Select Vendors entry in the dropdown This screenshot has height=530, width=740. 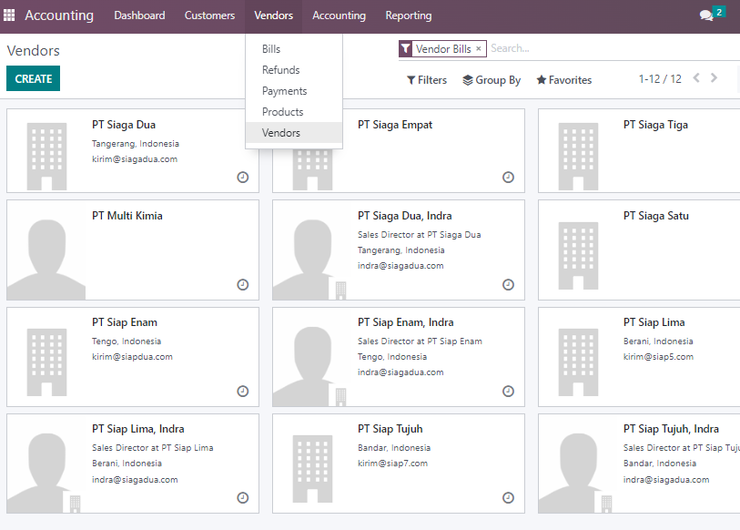(294, 133)
